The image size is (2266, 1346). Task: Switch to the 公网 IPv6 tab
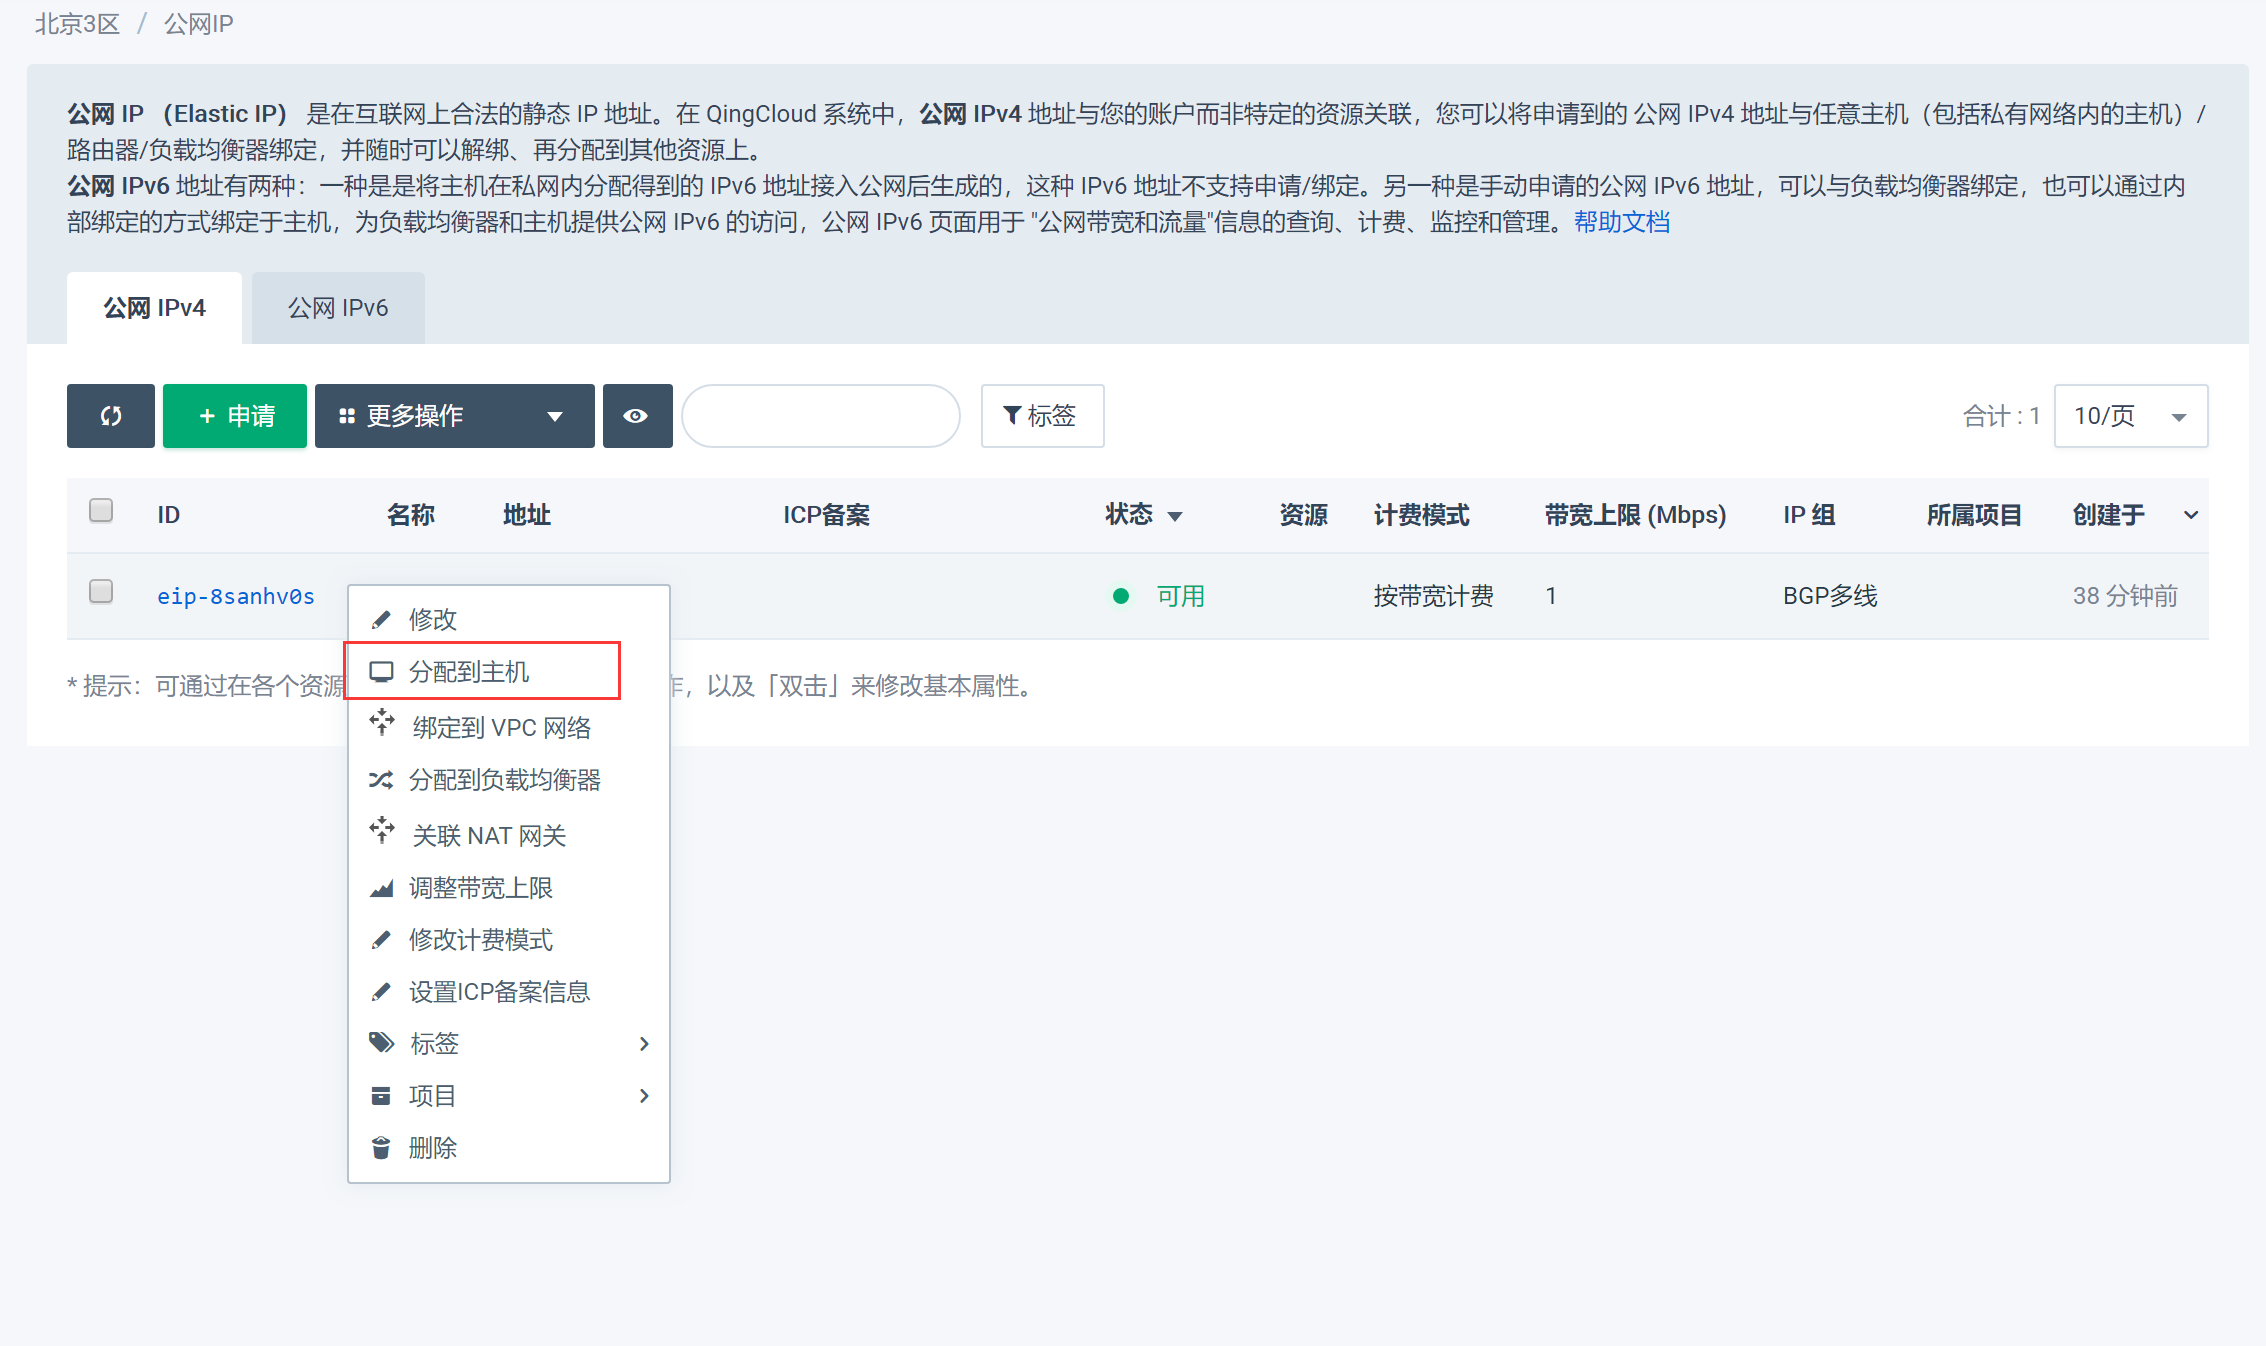coord(337,307)
